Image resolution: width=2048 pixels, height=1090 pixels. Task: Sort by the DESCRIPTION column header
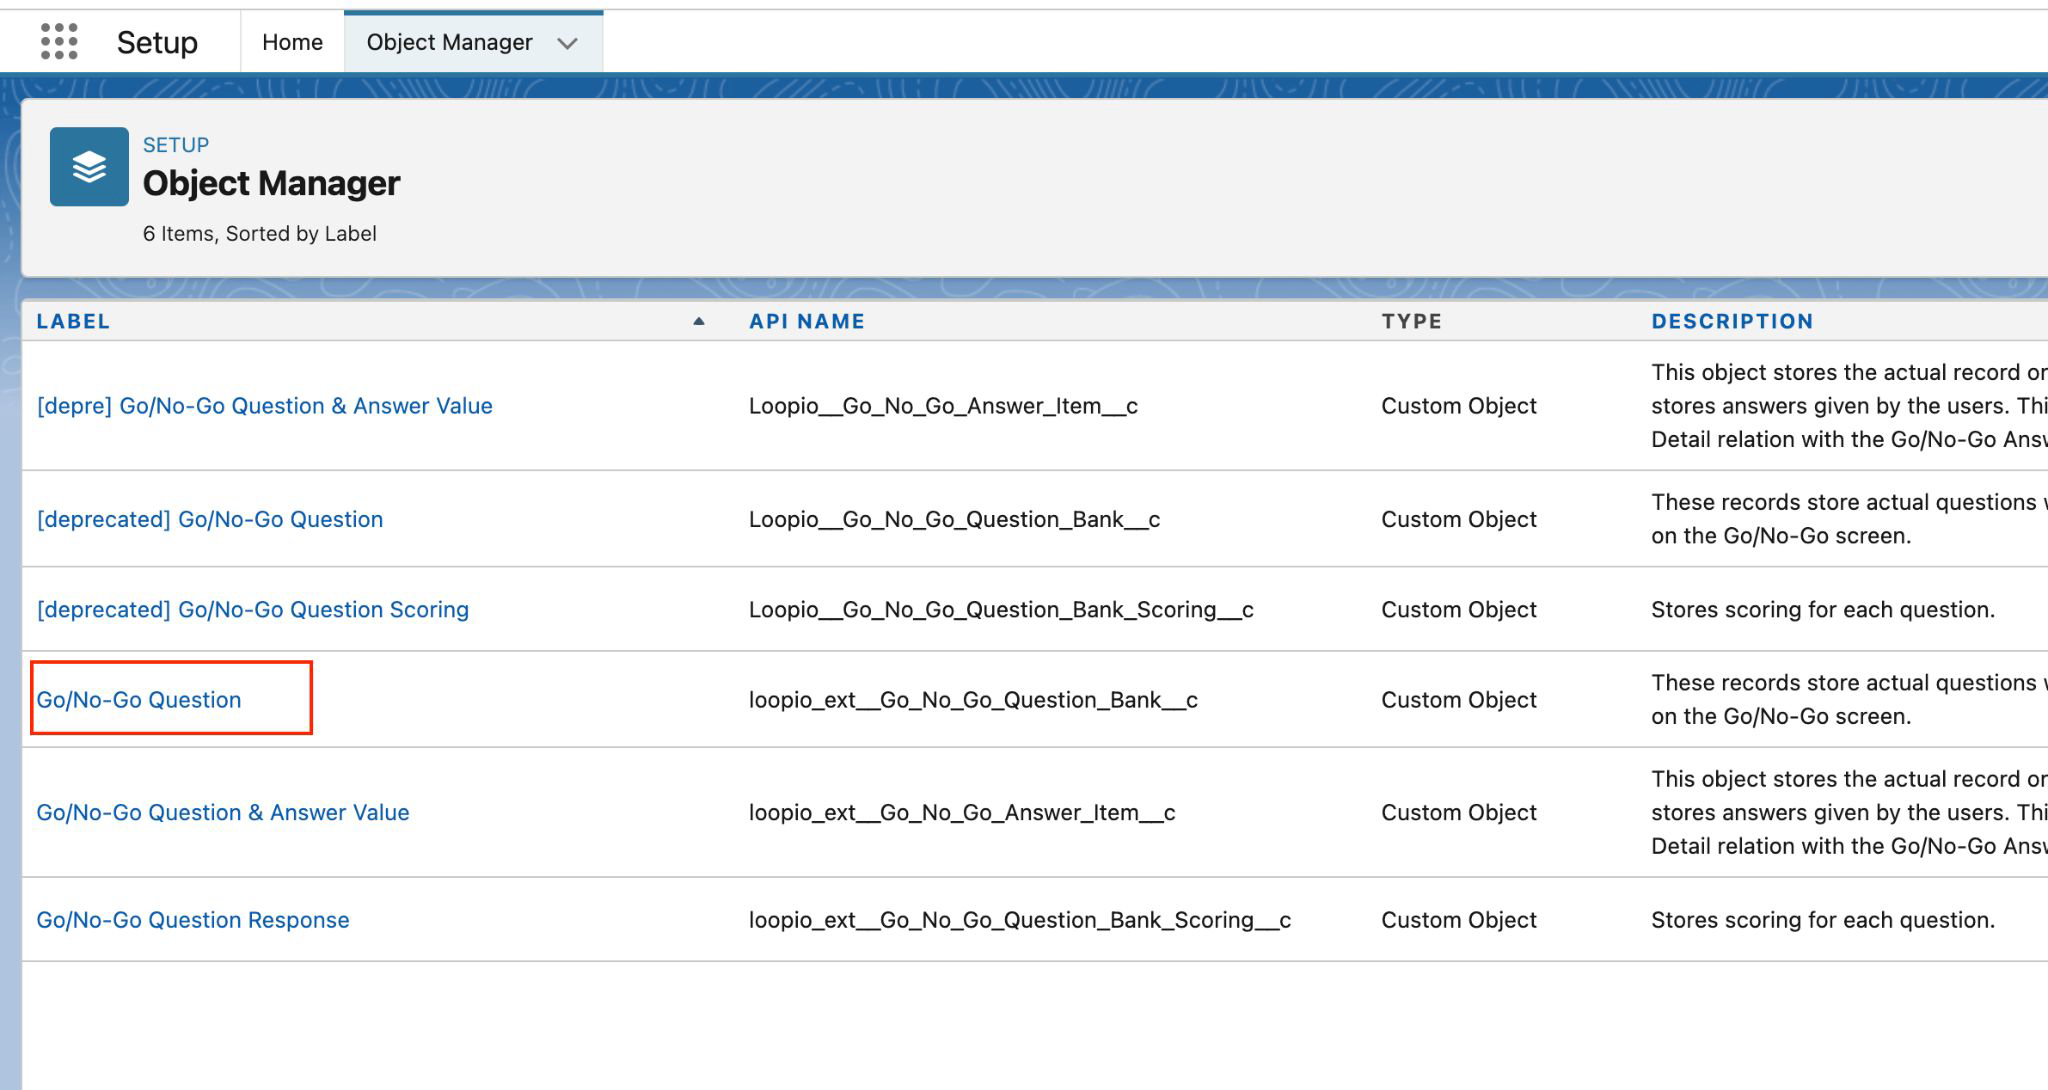[x=1732, y=321]
